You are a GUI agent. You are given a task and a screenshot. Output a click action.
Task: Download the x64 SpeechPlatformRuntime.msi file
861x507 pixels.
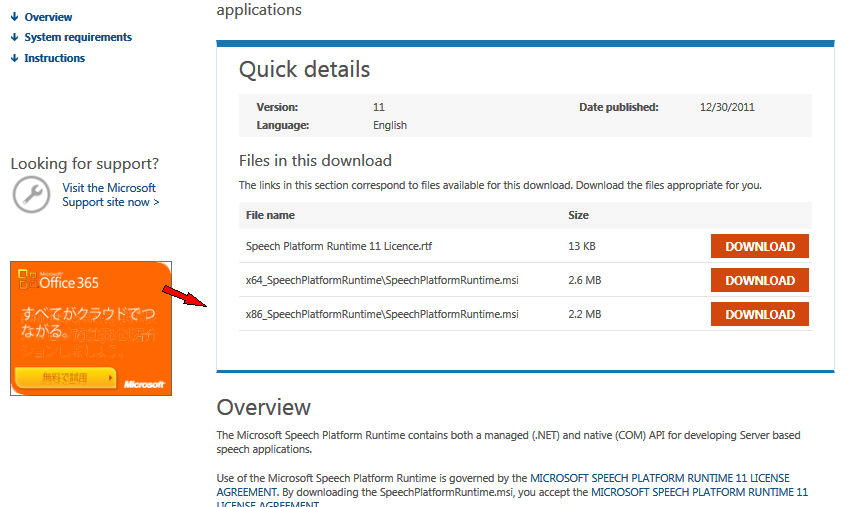pos(759,281)
